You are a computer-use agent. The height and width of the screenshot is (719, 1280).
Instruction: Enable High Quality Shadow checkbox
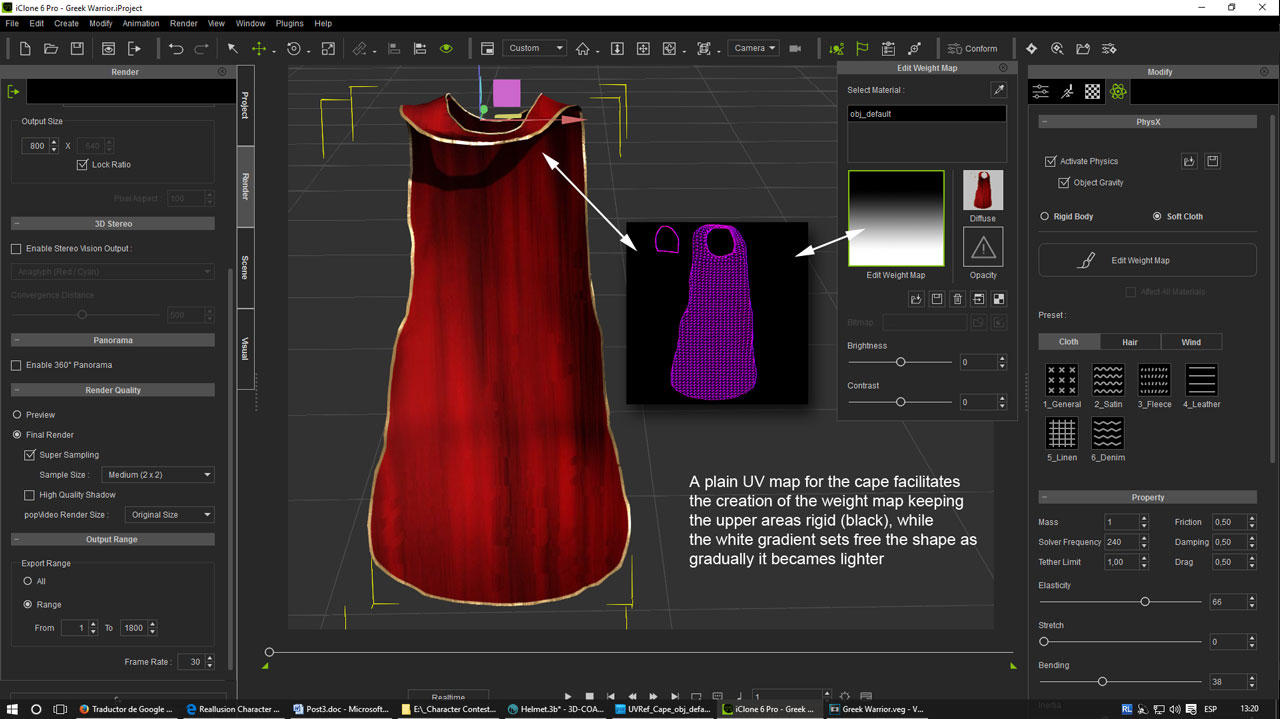[30, 495]
